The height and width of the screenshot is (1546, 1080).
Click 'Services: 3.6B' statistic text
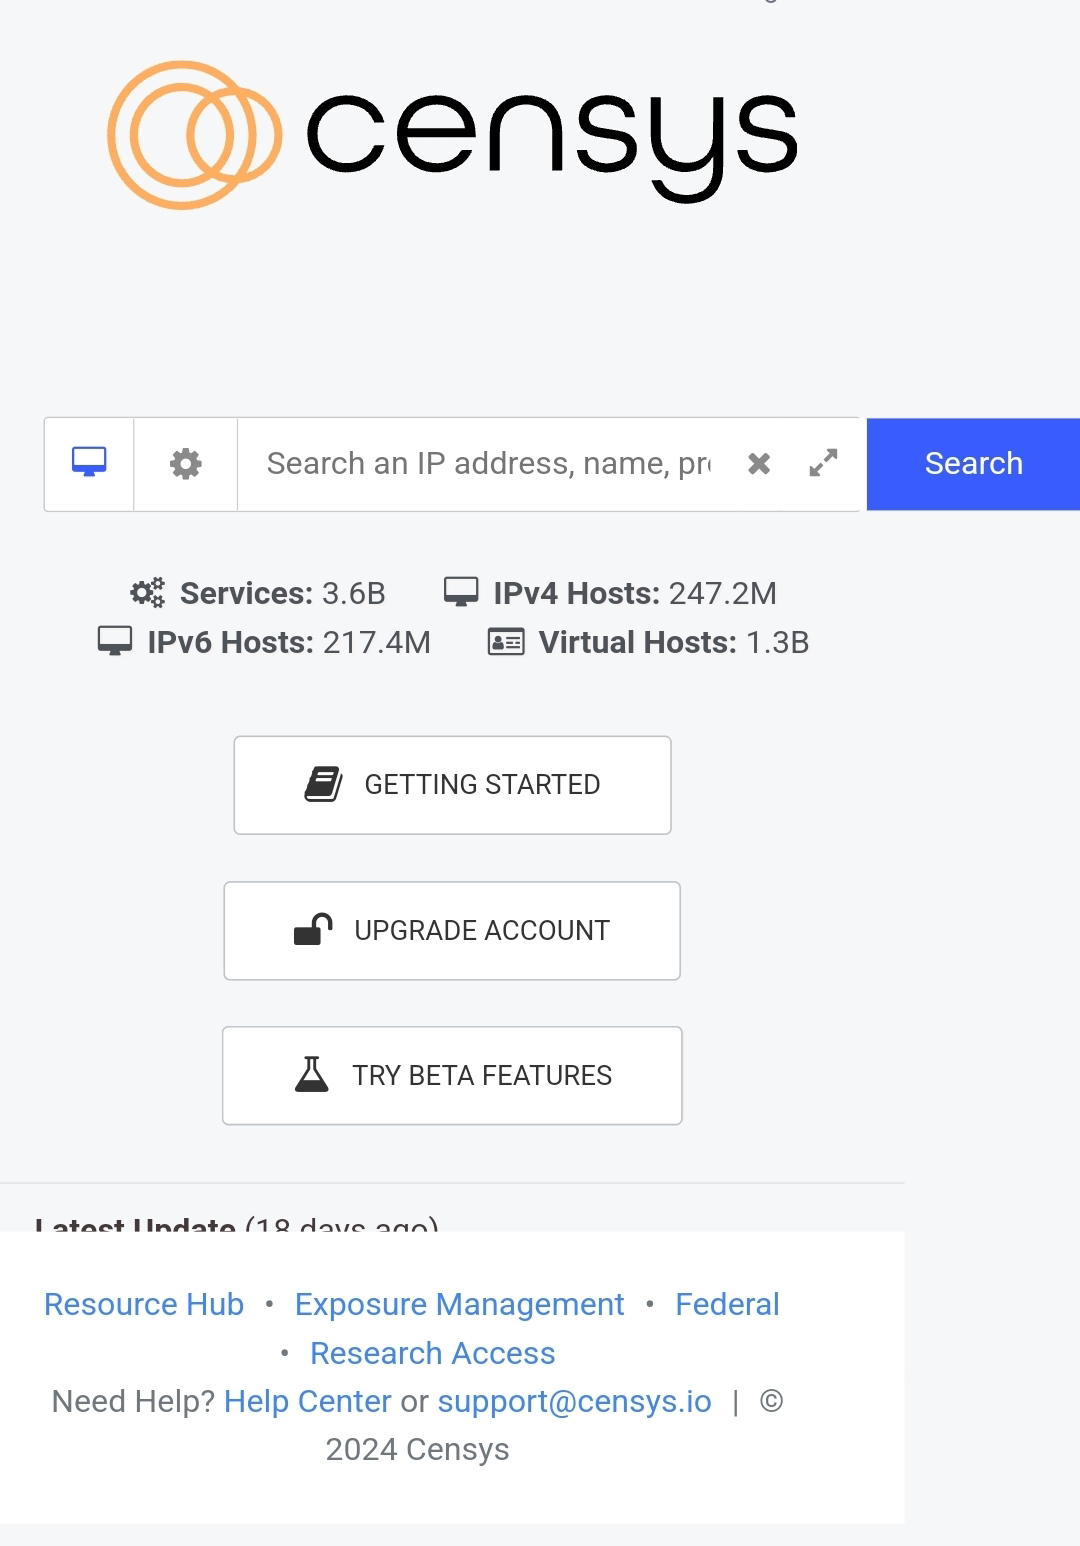[x=282, y=594]
